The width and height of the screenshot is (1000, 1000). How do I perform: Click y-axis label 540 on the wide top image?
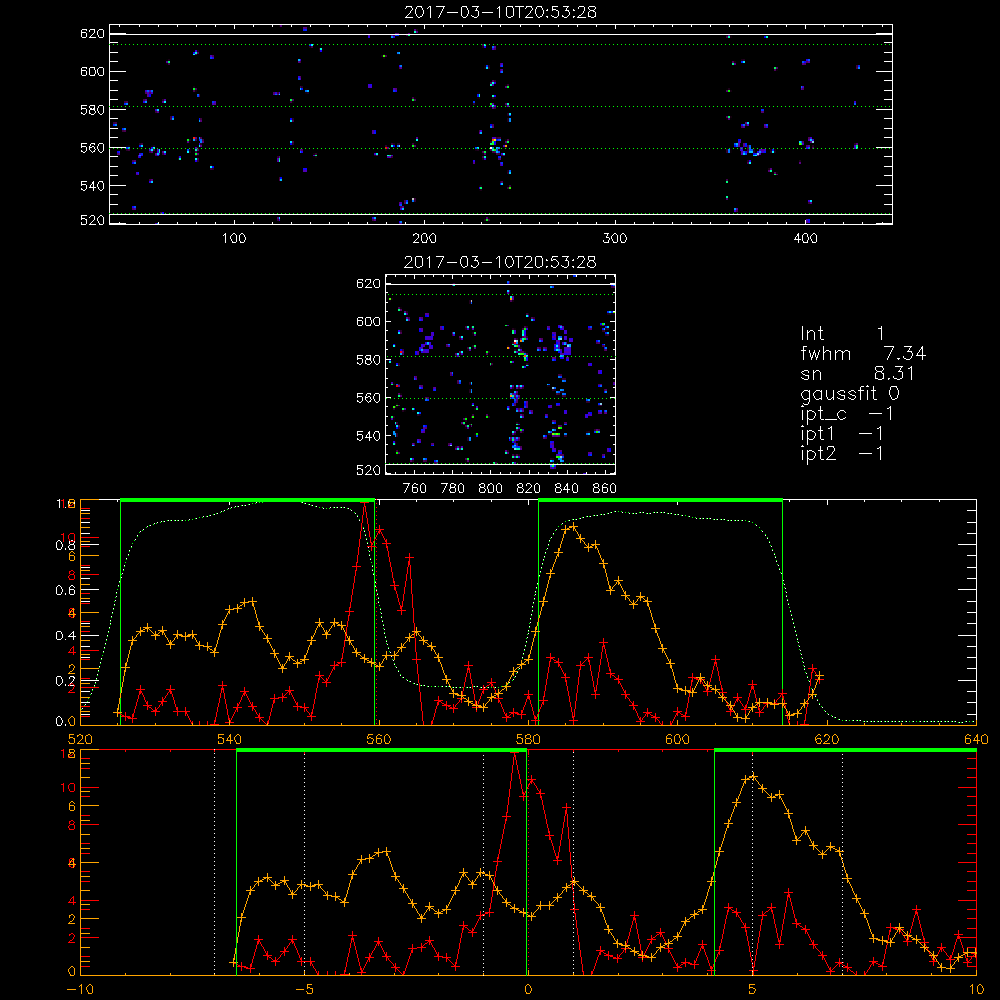[92, 186]
